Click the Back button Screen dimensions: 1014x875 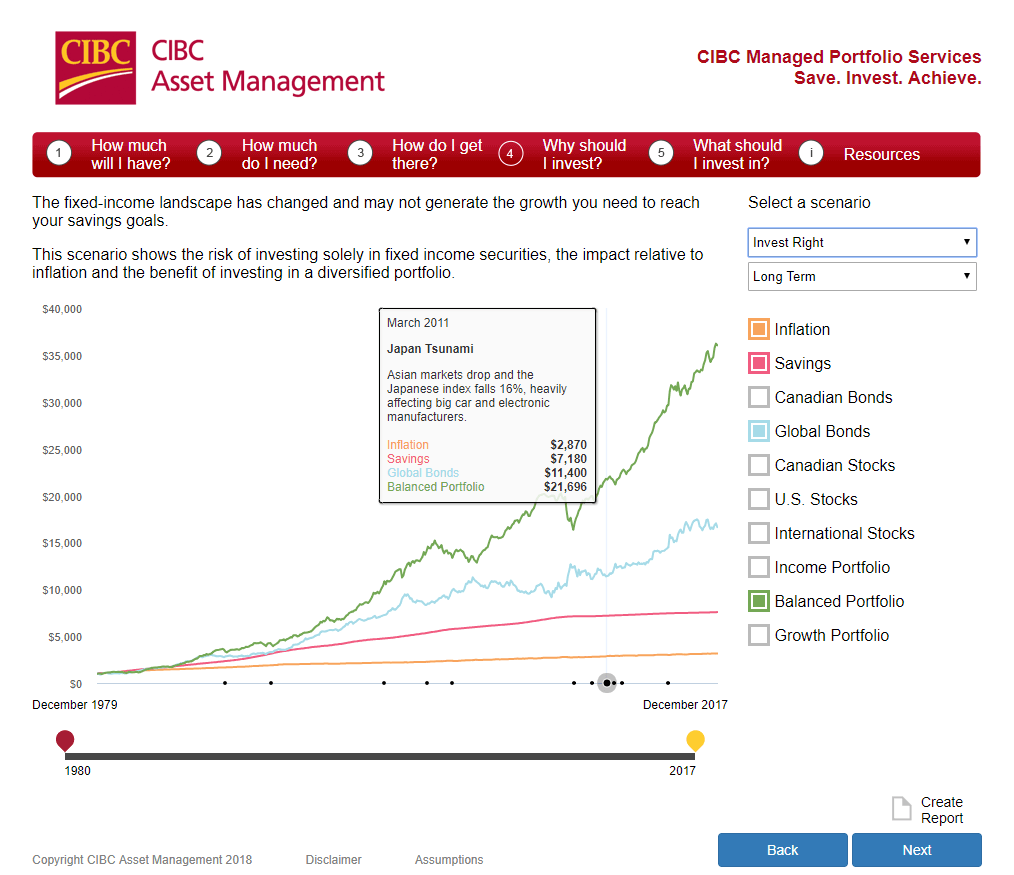pos(782,850)
